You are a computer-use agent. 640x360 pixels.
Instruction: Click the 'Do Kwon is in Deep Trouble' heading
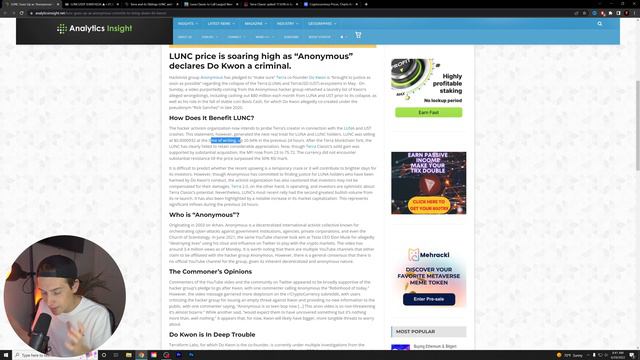pyautogui.click(x=212, y=335)
